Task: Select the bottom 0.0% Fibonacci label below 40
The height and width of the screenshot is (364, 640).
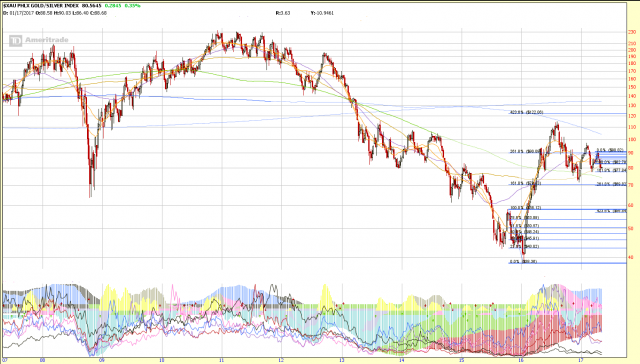Action: tap(523, 262)
